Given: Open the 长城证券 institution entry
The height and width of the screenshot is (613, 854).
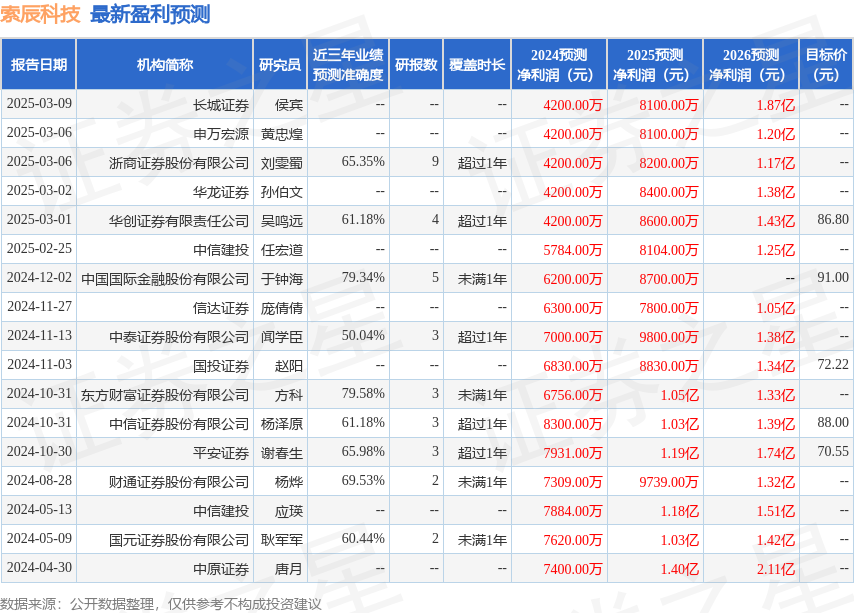Looking at the screenshot, I should pos(221,105).
